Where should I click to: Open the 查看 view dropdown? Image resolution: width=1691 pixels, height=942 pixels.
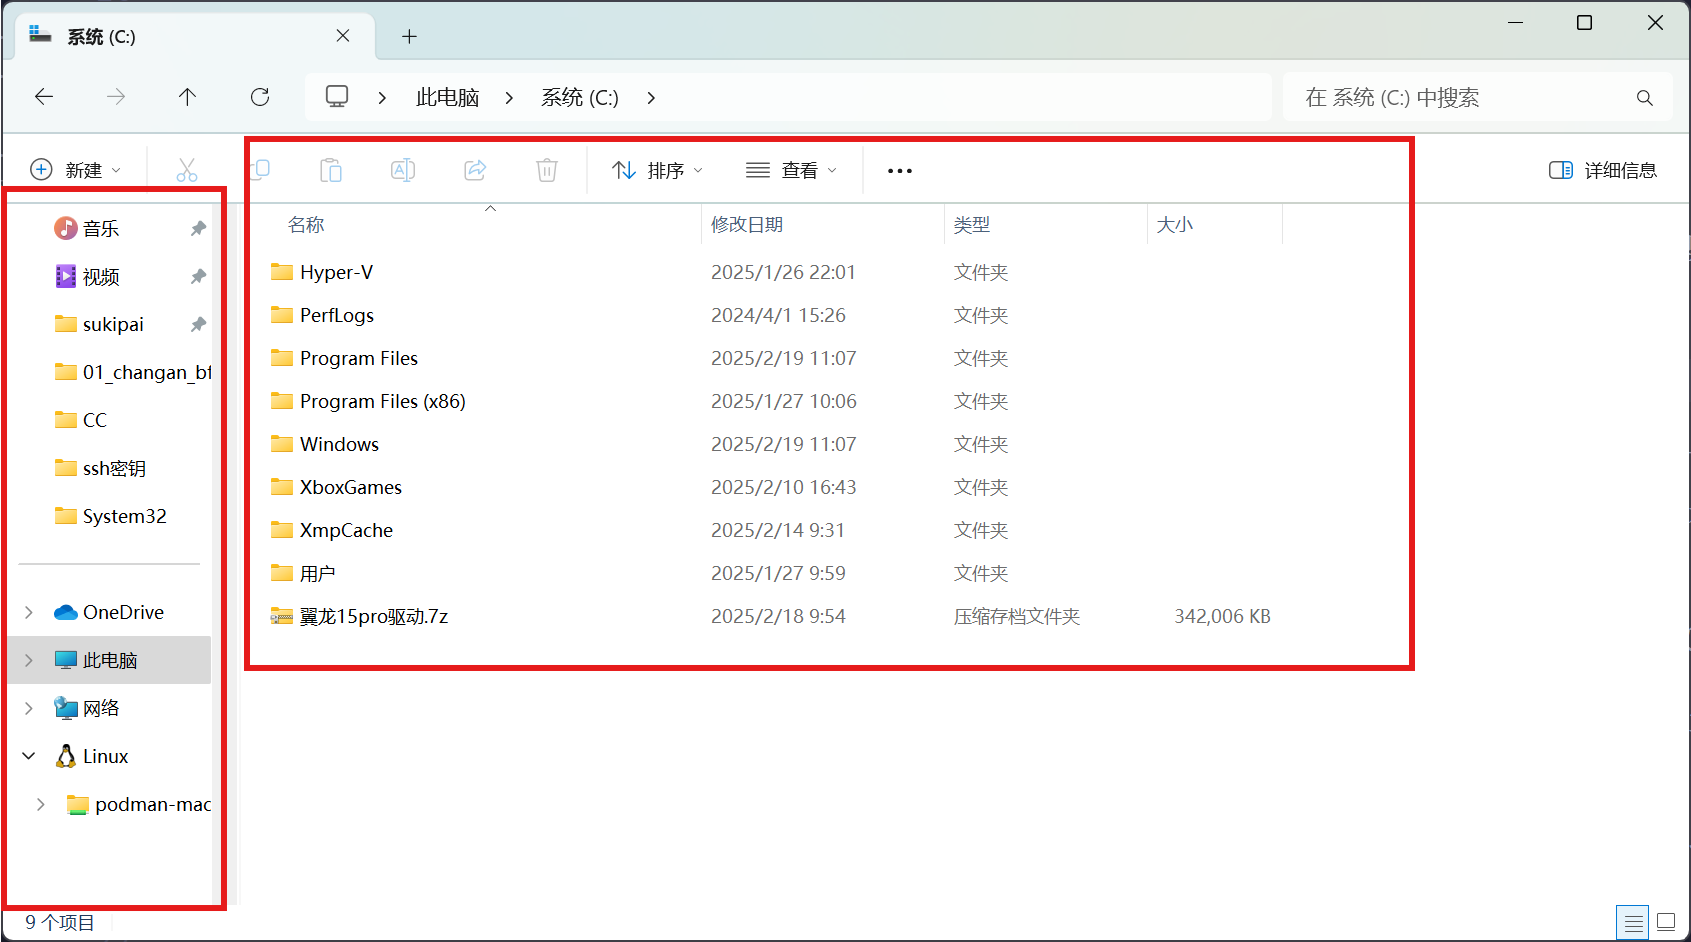(x=791, y=170)
